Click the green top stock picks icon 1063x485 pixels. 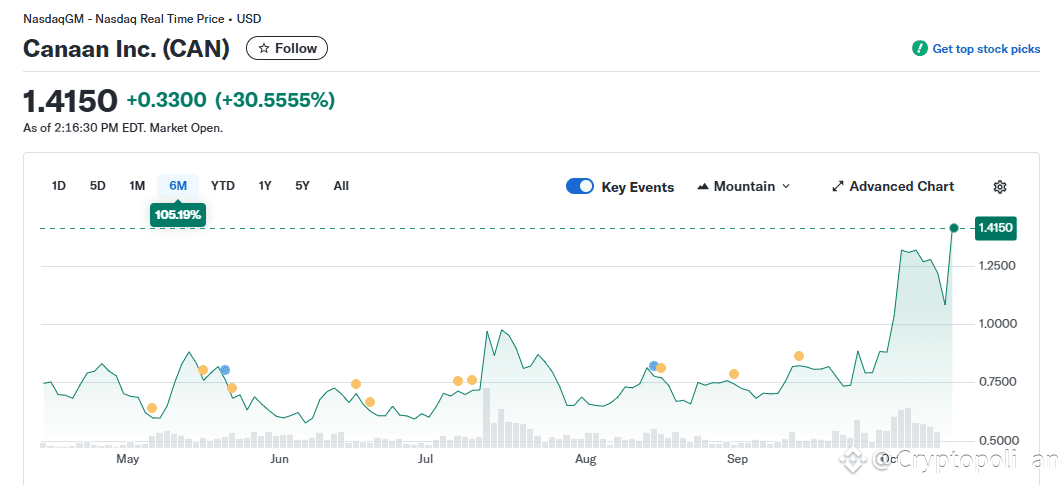pos(919,49)
